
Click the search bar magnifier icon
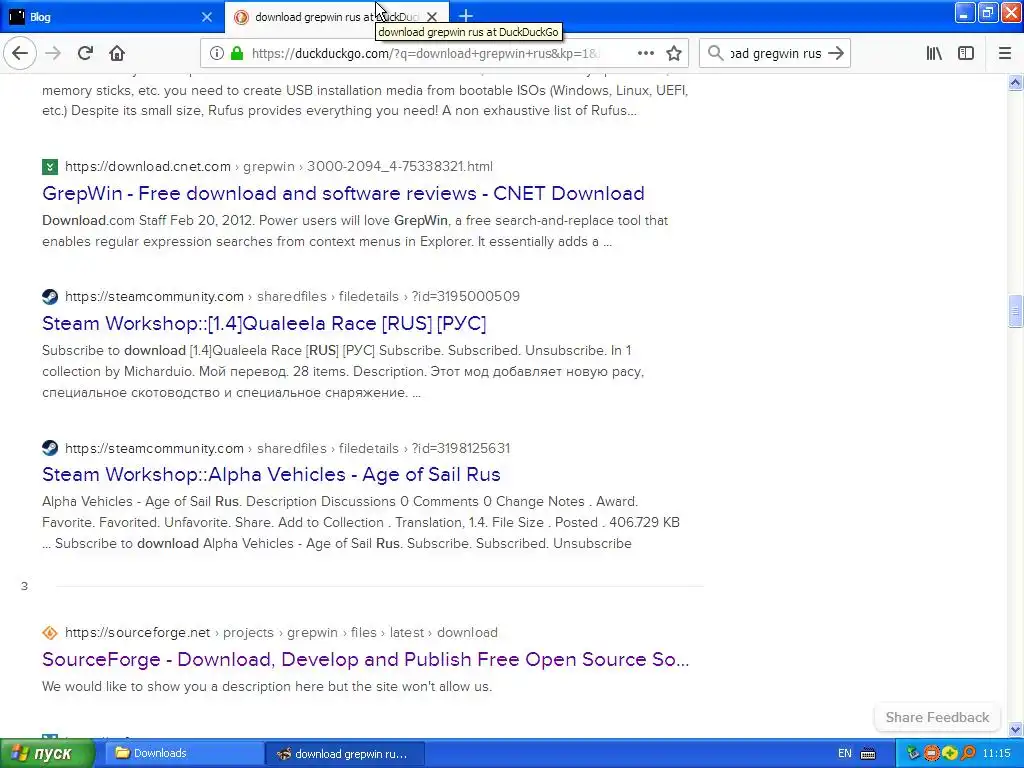(x=716, y=54)
